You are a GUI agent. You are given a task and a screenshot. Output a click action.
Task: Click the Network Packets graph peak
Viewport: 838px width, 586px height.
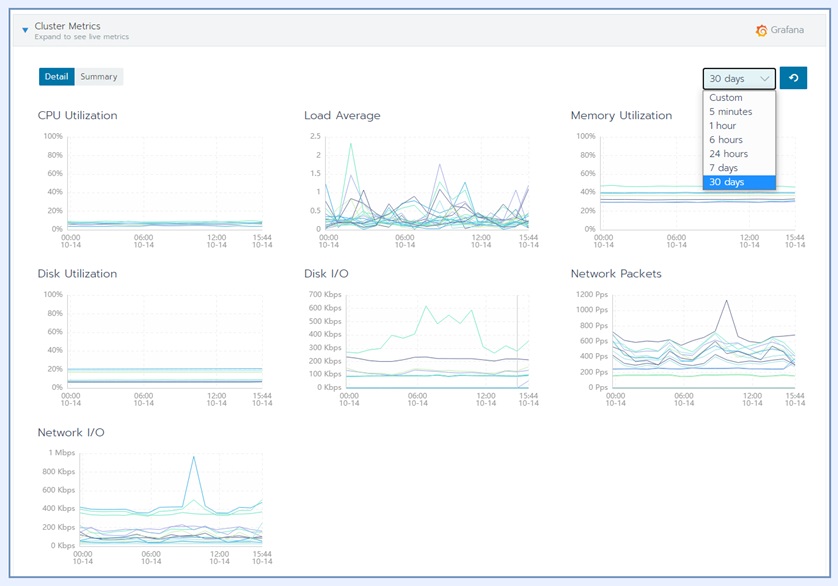click(726, 301)
